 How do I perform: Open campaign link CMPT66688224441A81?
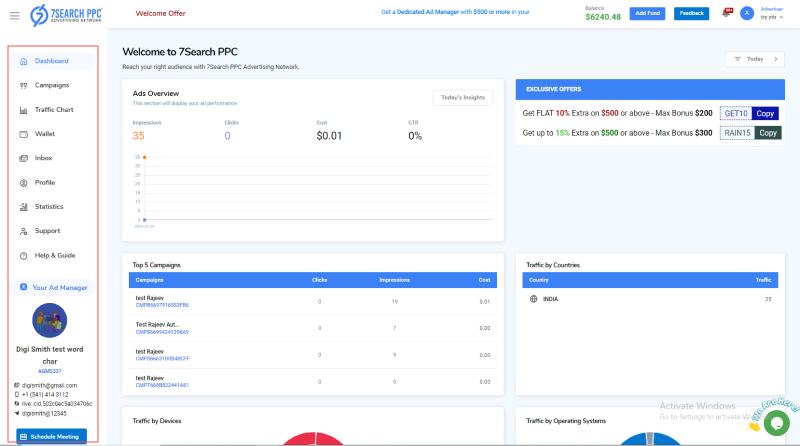tap(162, 385)
